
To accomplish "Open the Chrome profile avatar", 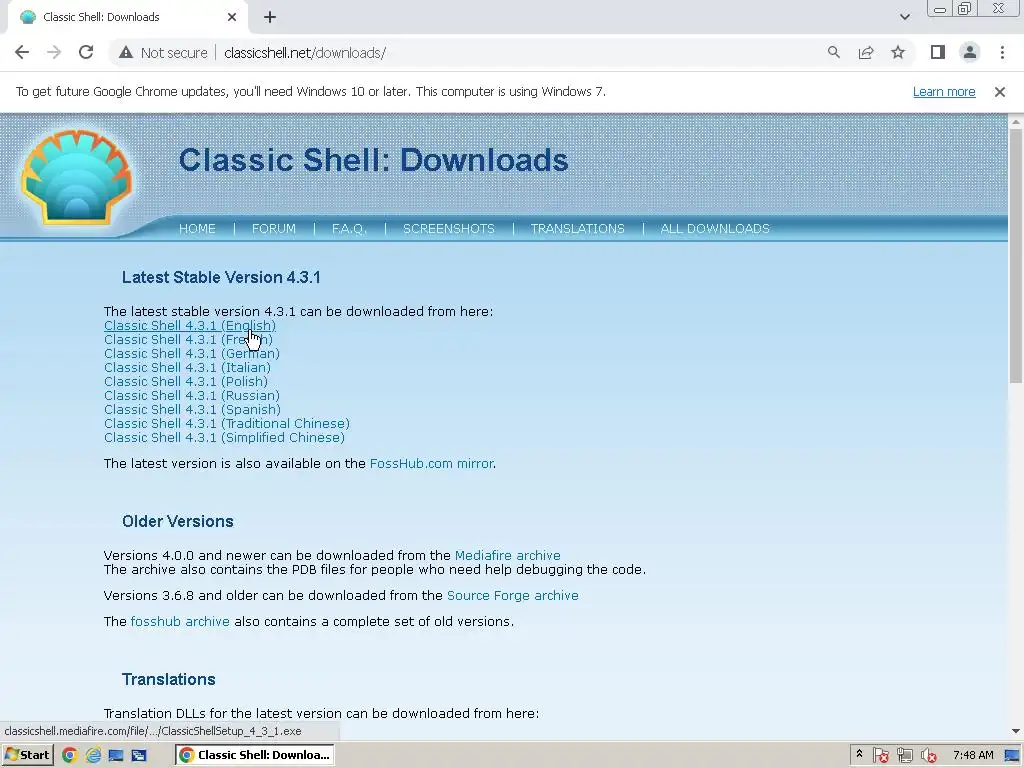I will (970, 52).
